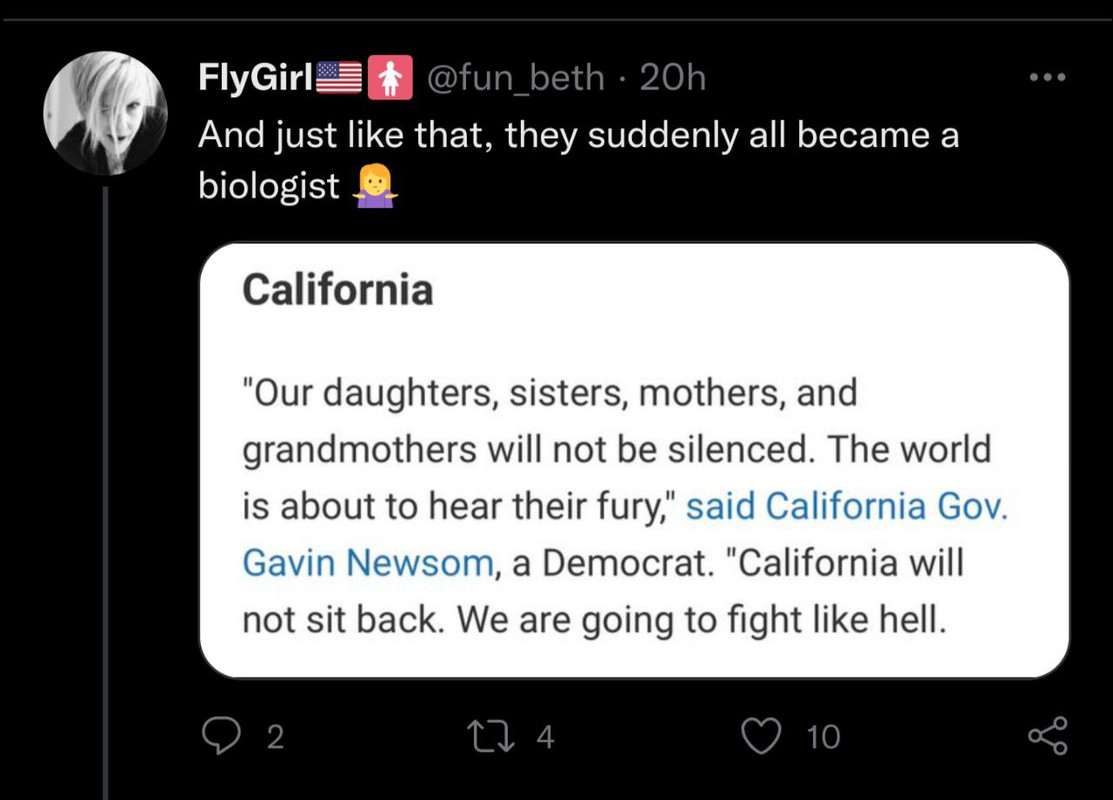Tap the retweet count number 4
This screenshot has height=800, width=1113.
[x=545, y=737]
